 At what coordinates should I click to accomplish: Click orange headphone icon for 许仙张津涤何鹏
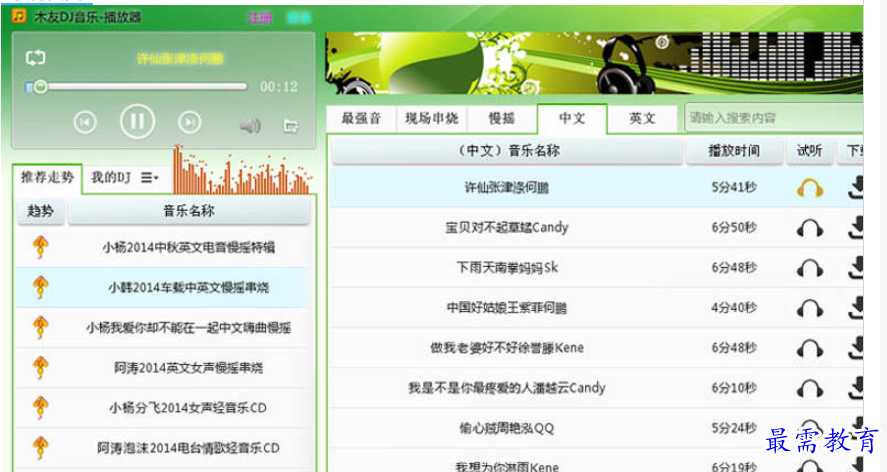tap(810, 188)
